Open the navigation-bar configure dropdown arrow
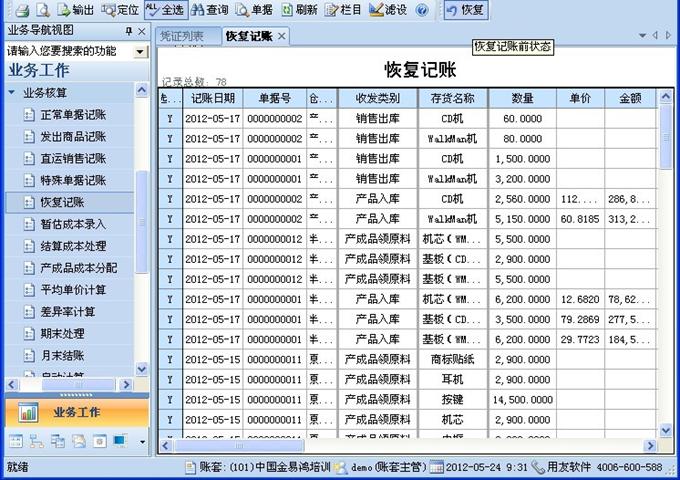The image size is (680, 480). tap(142, 442)
